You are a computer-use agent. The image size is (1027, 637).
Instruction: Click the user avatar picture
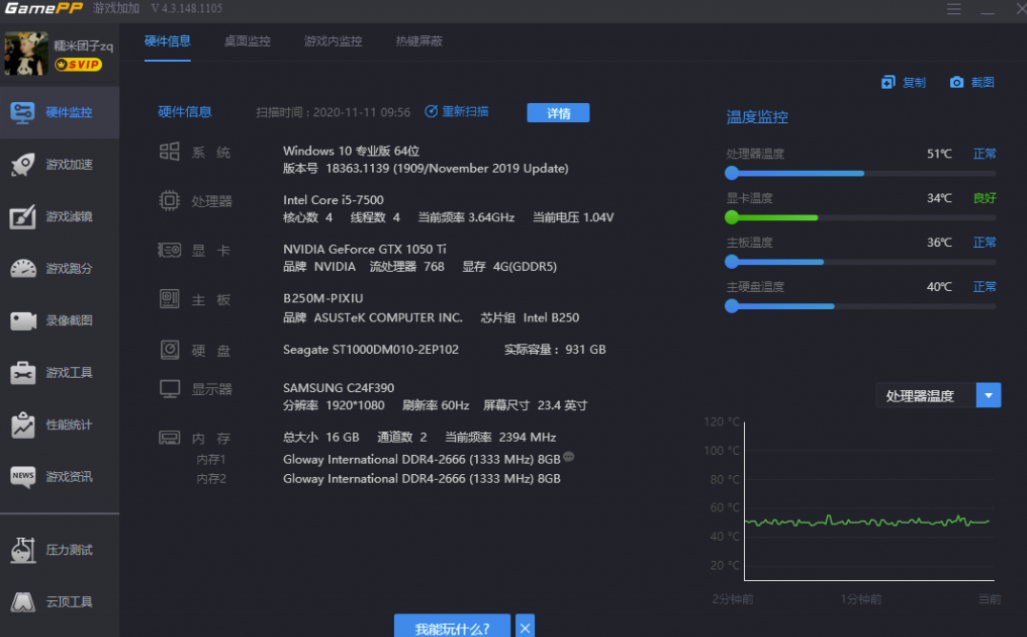tap(26, 53)
